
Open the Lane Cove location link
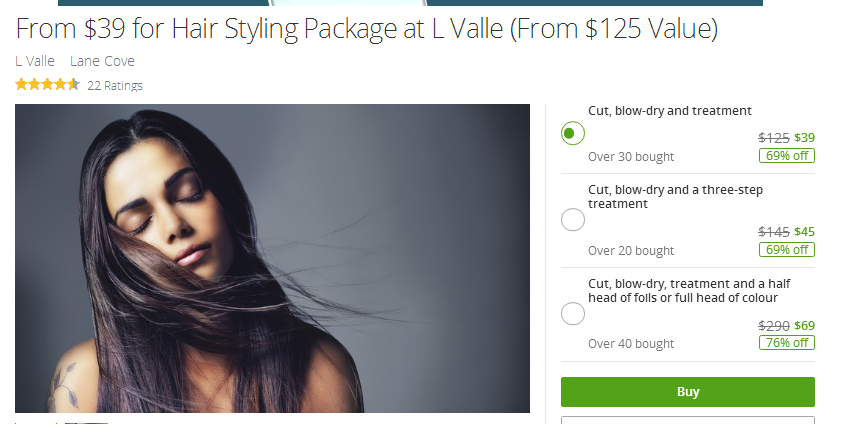coord(102,61)
